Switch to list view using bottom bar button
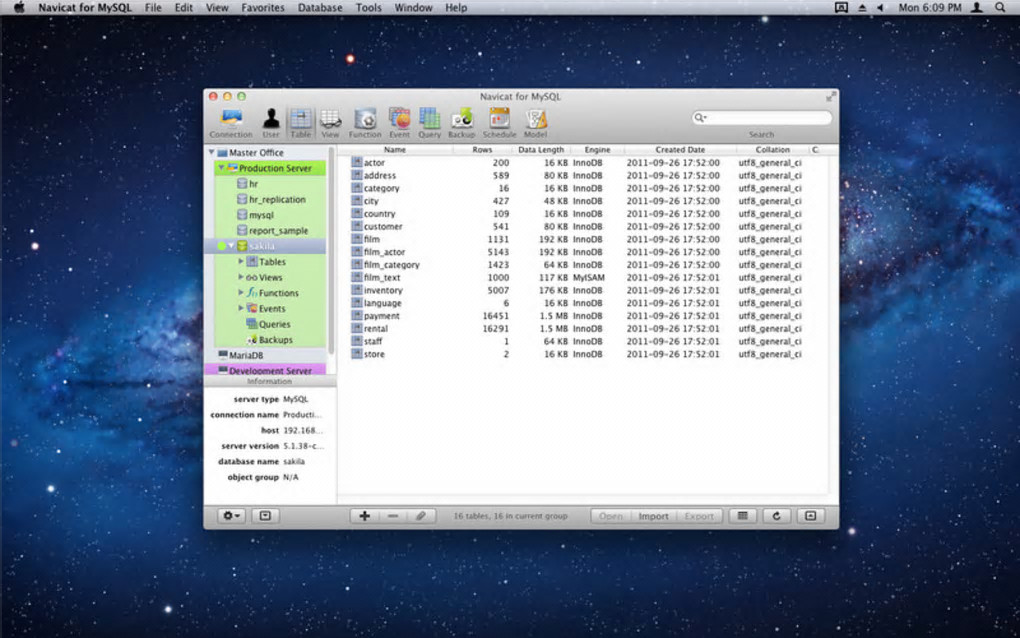The image size is (1020, 638). click(x=741, y=516)
